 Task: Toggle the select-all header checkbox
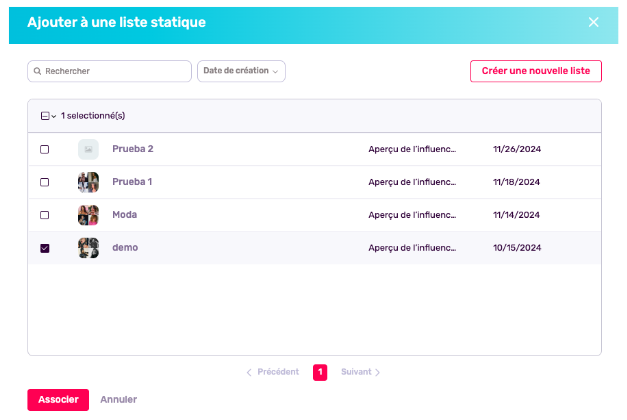(x=45, y=116)
